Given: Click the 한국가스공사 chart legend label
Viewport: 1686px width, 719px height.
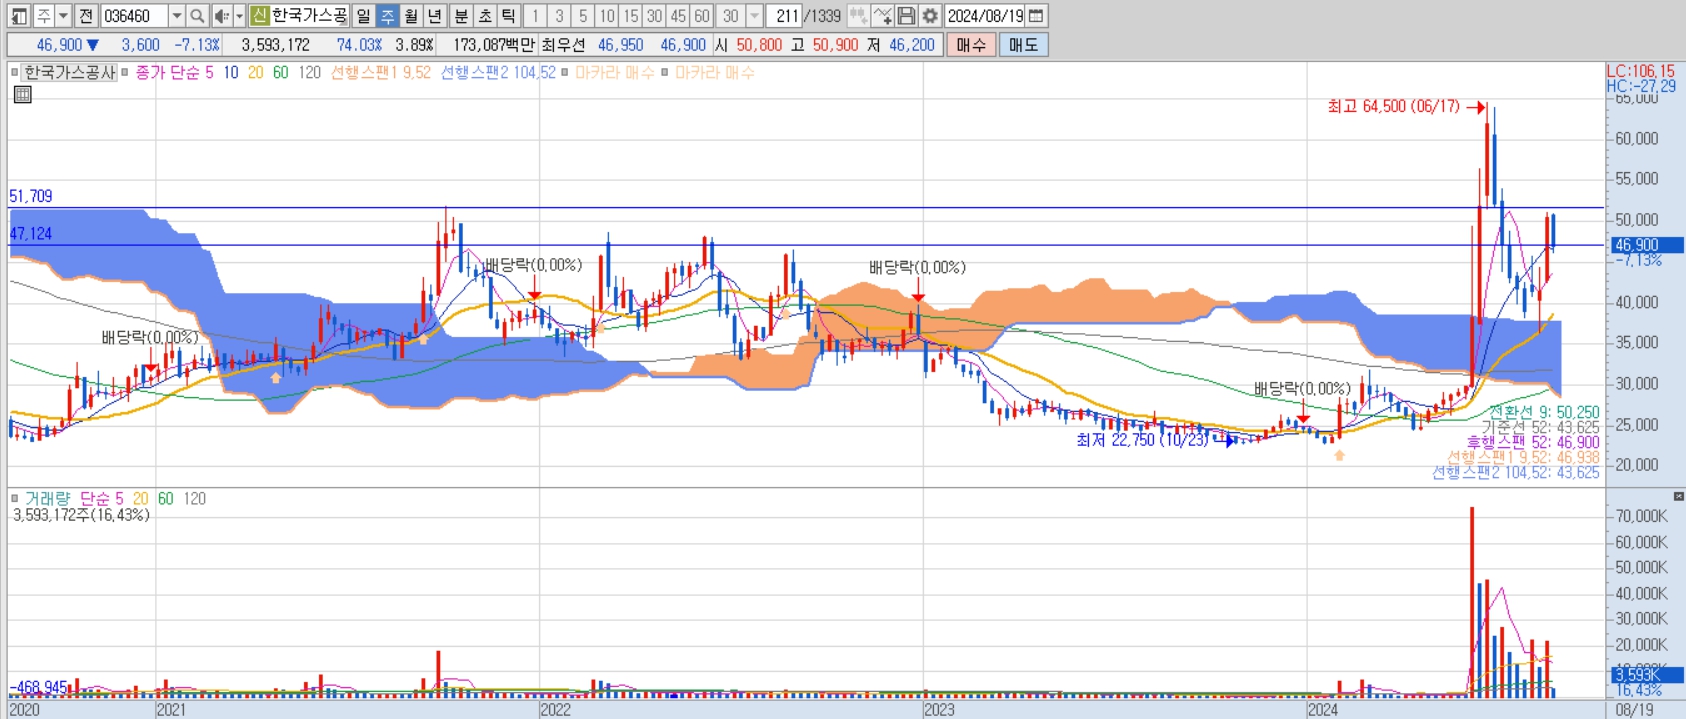Looking at the screenshot, I should pyautogui.click(x=70, y=73).
